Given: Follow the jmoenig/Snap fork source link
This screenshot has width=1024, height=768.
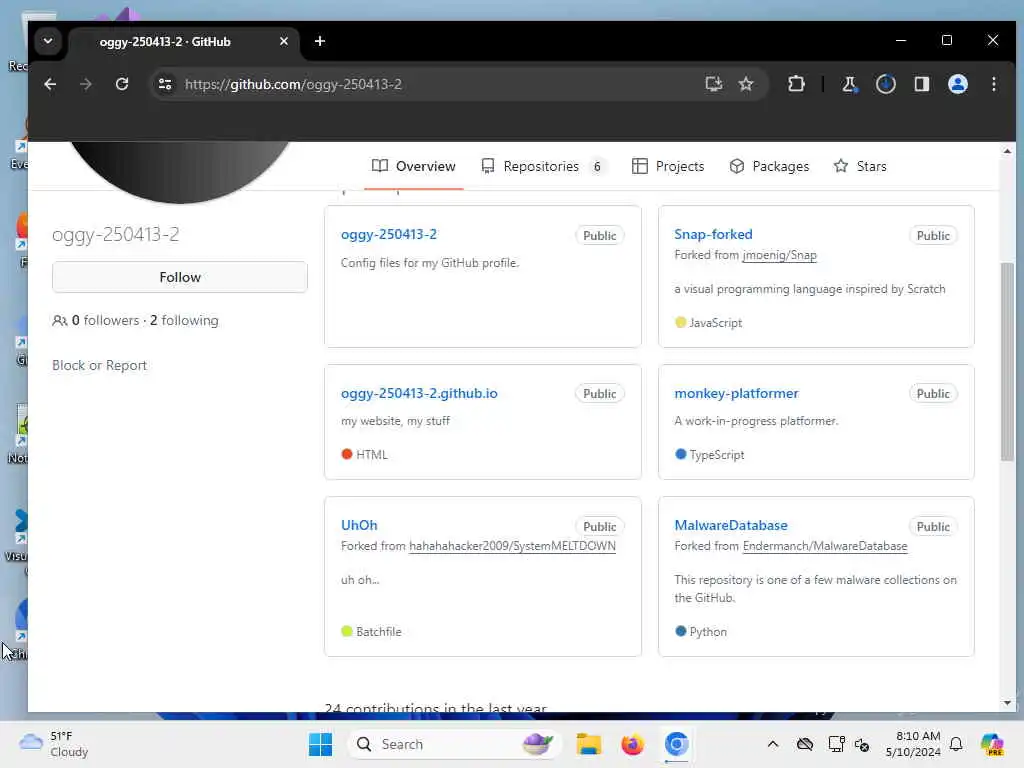Looking at the screenshot, I should 779,255.
